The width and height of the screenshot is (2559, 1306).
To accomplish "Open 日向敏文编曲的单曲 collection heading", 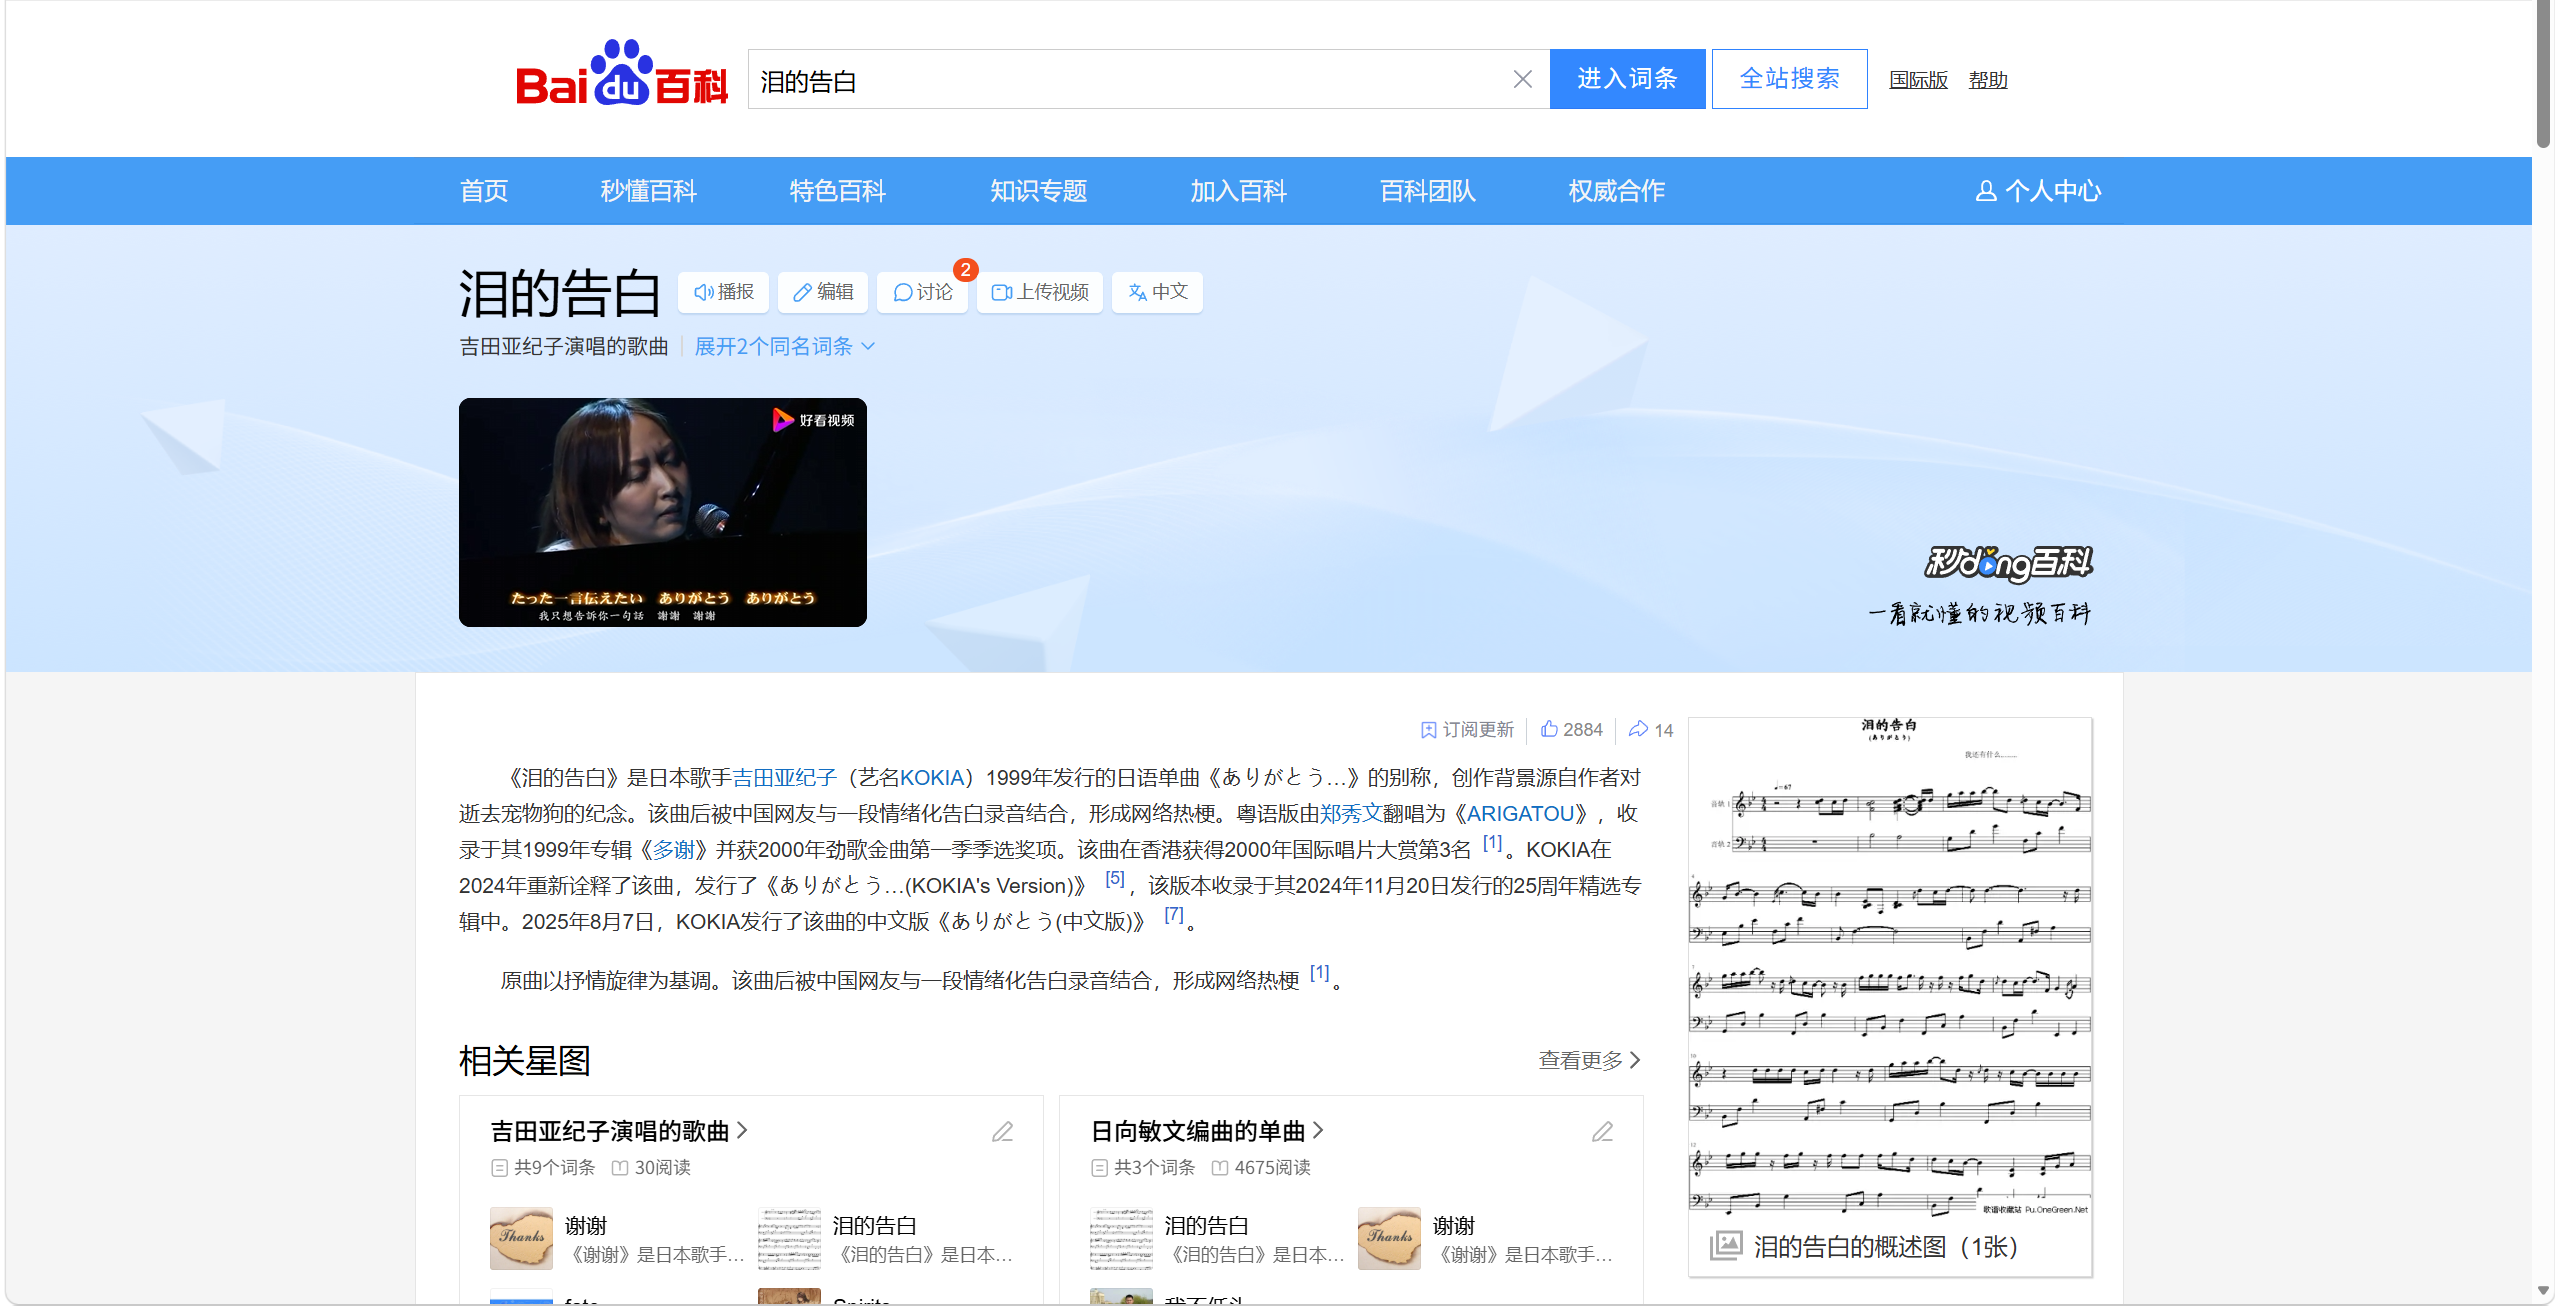I will click(1207, 1131).
